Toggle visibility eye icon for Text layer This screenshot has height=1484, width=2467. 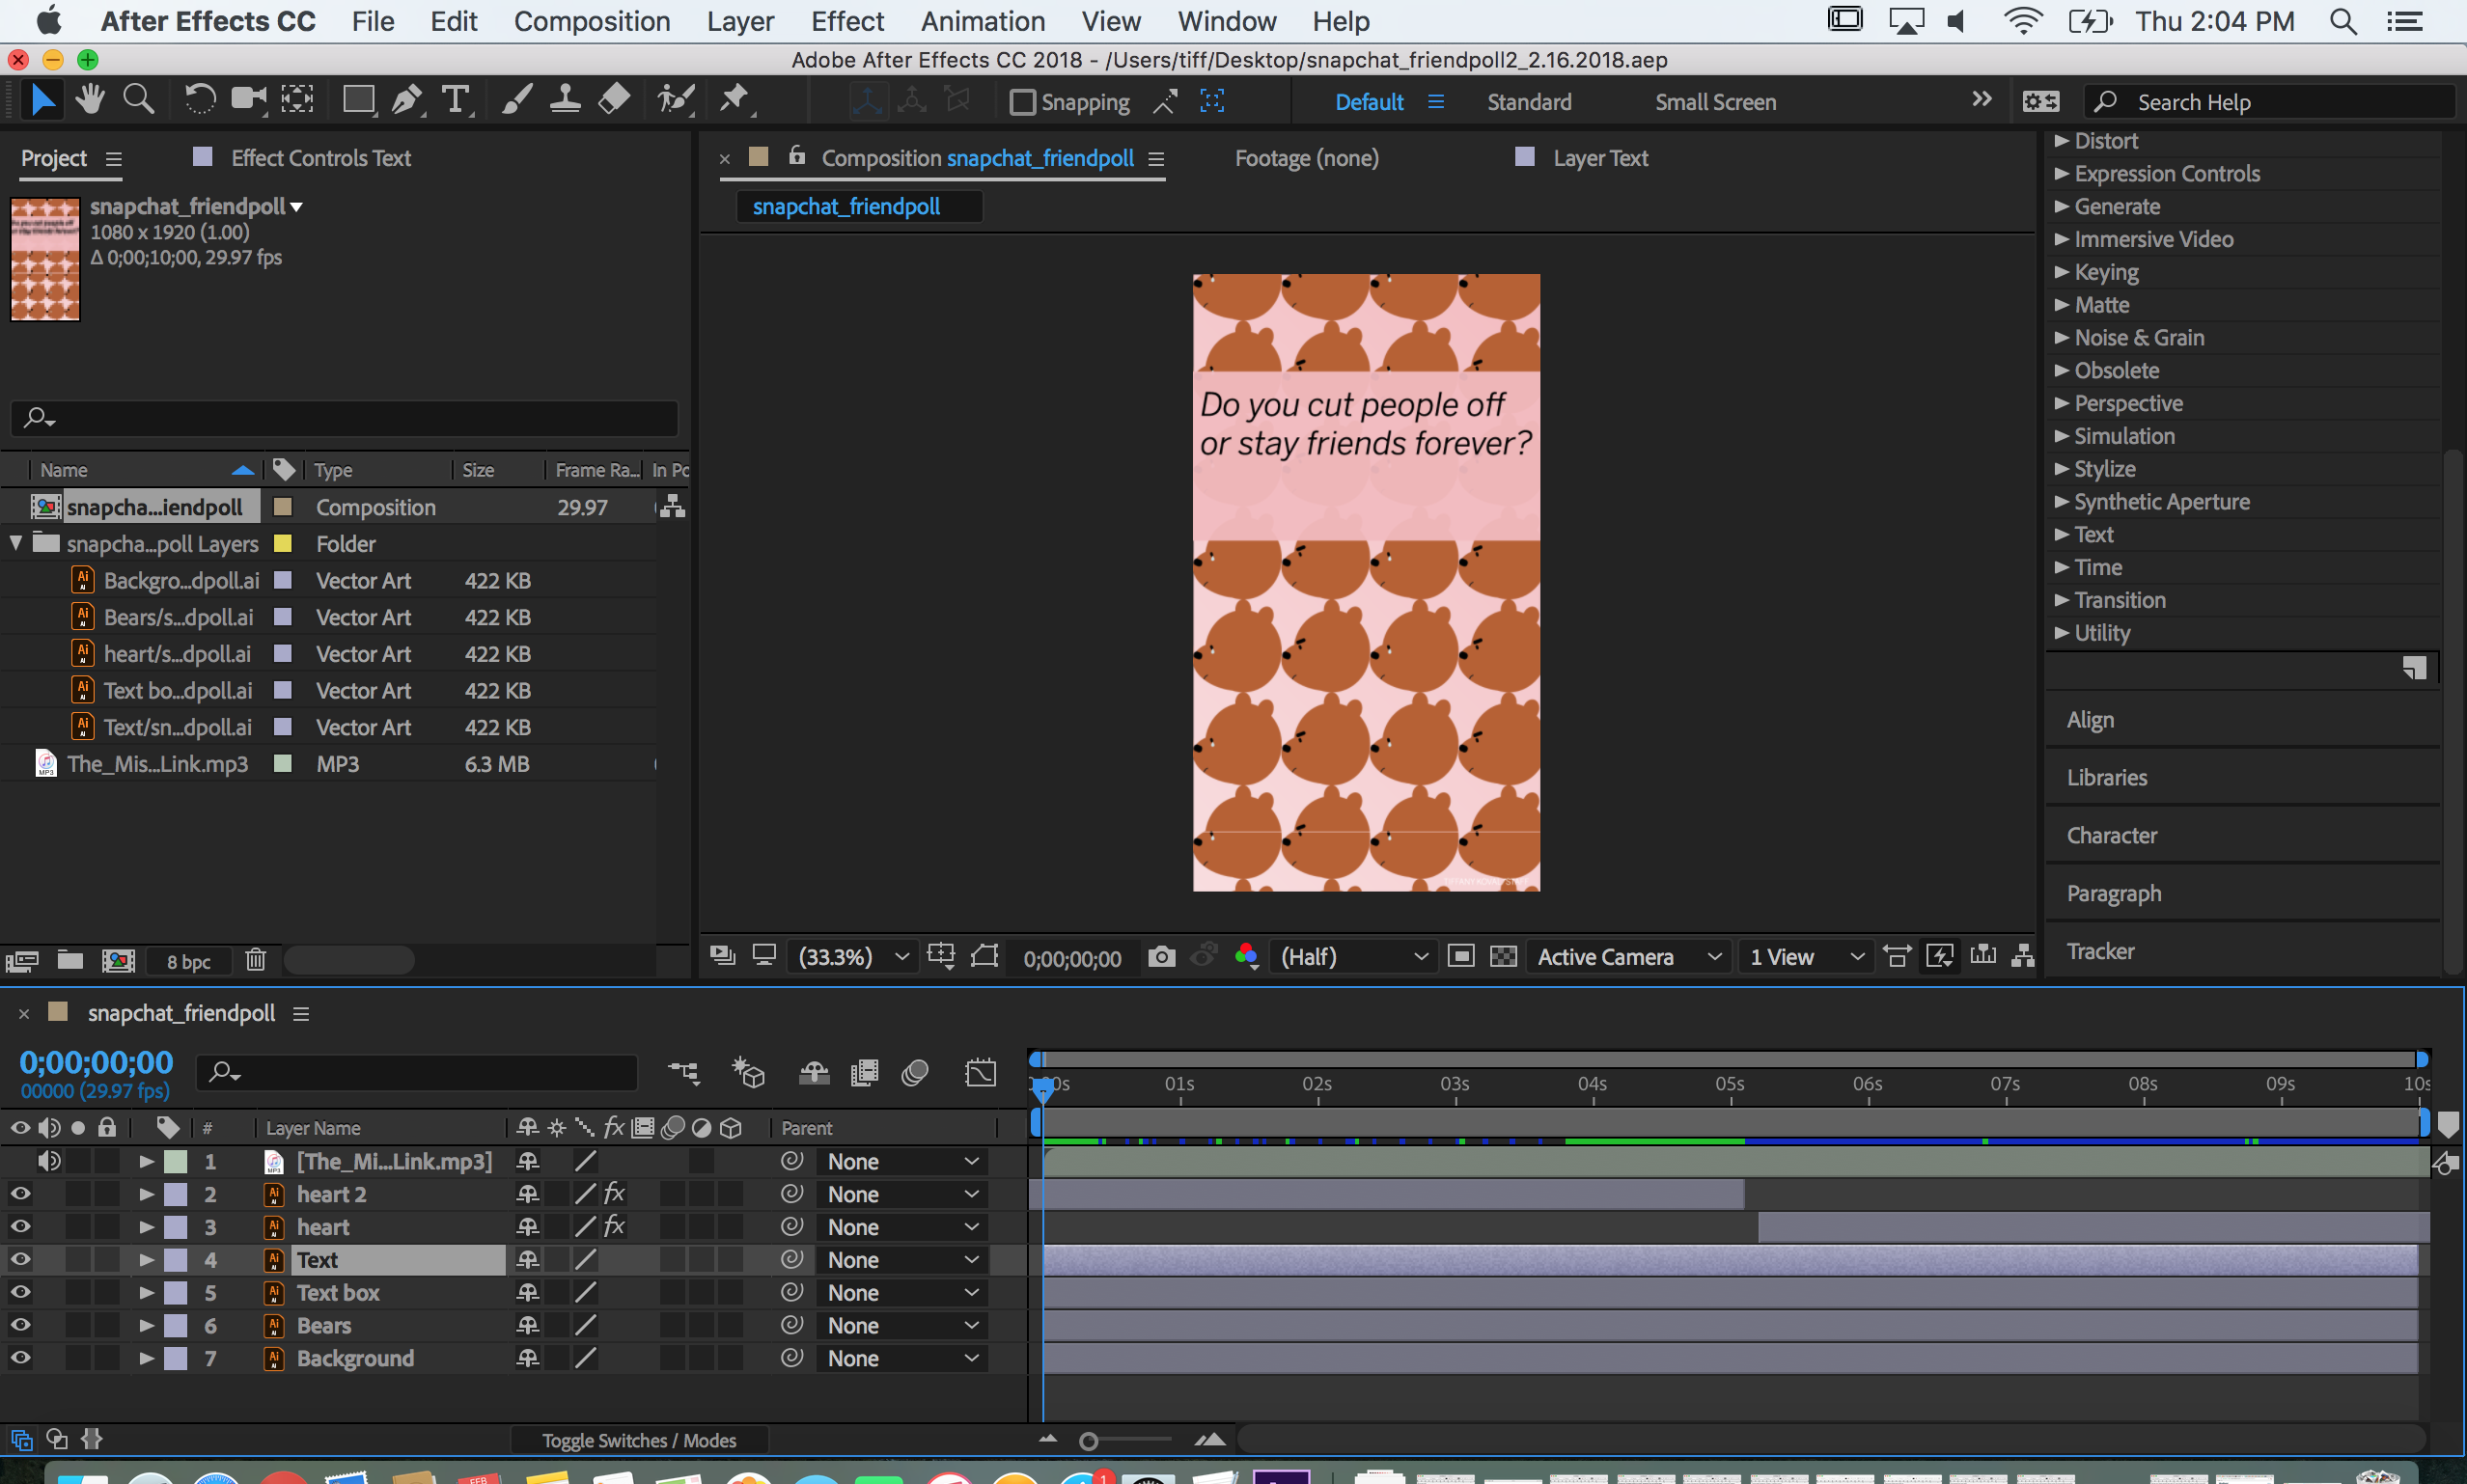19,1258
